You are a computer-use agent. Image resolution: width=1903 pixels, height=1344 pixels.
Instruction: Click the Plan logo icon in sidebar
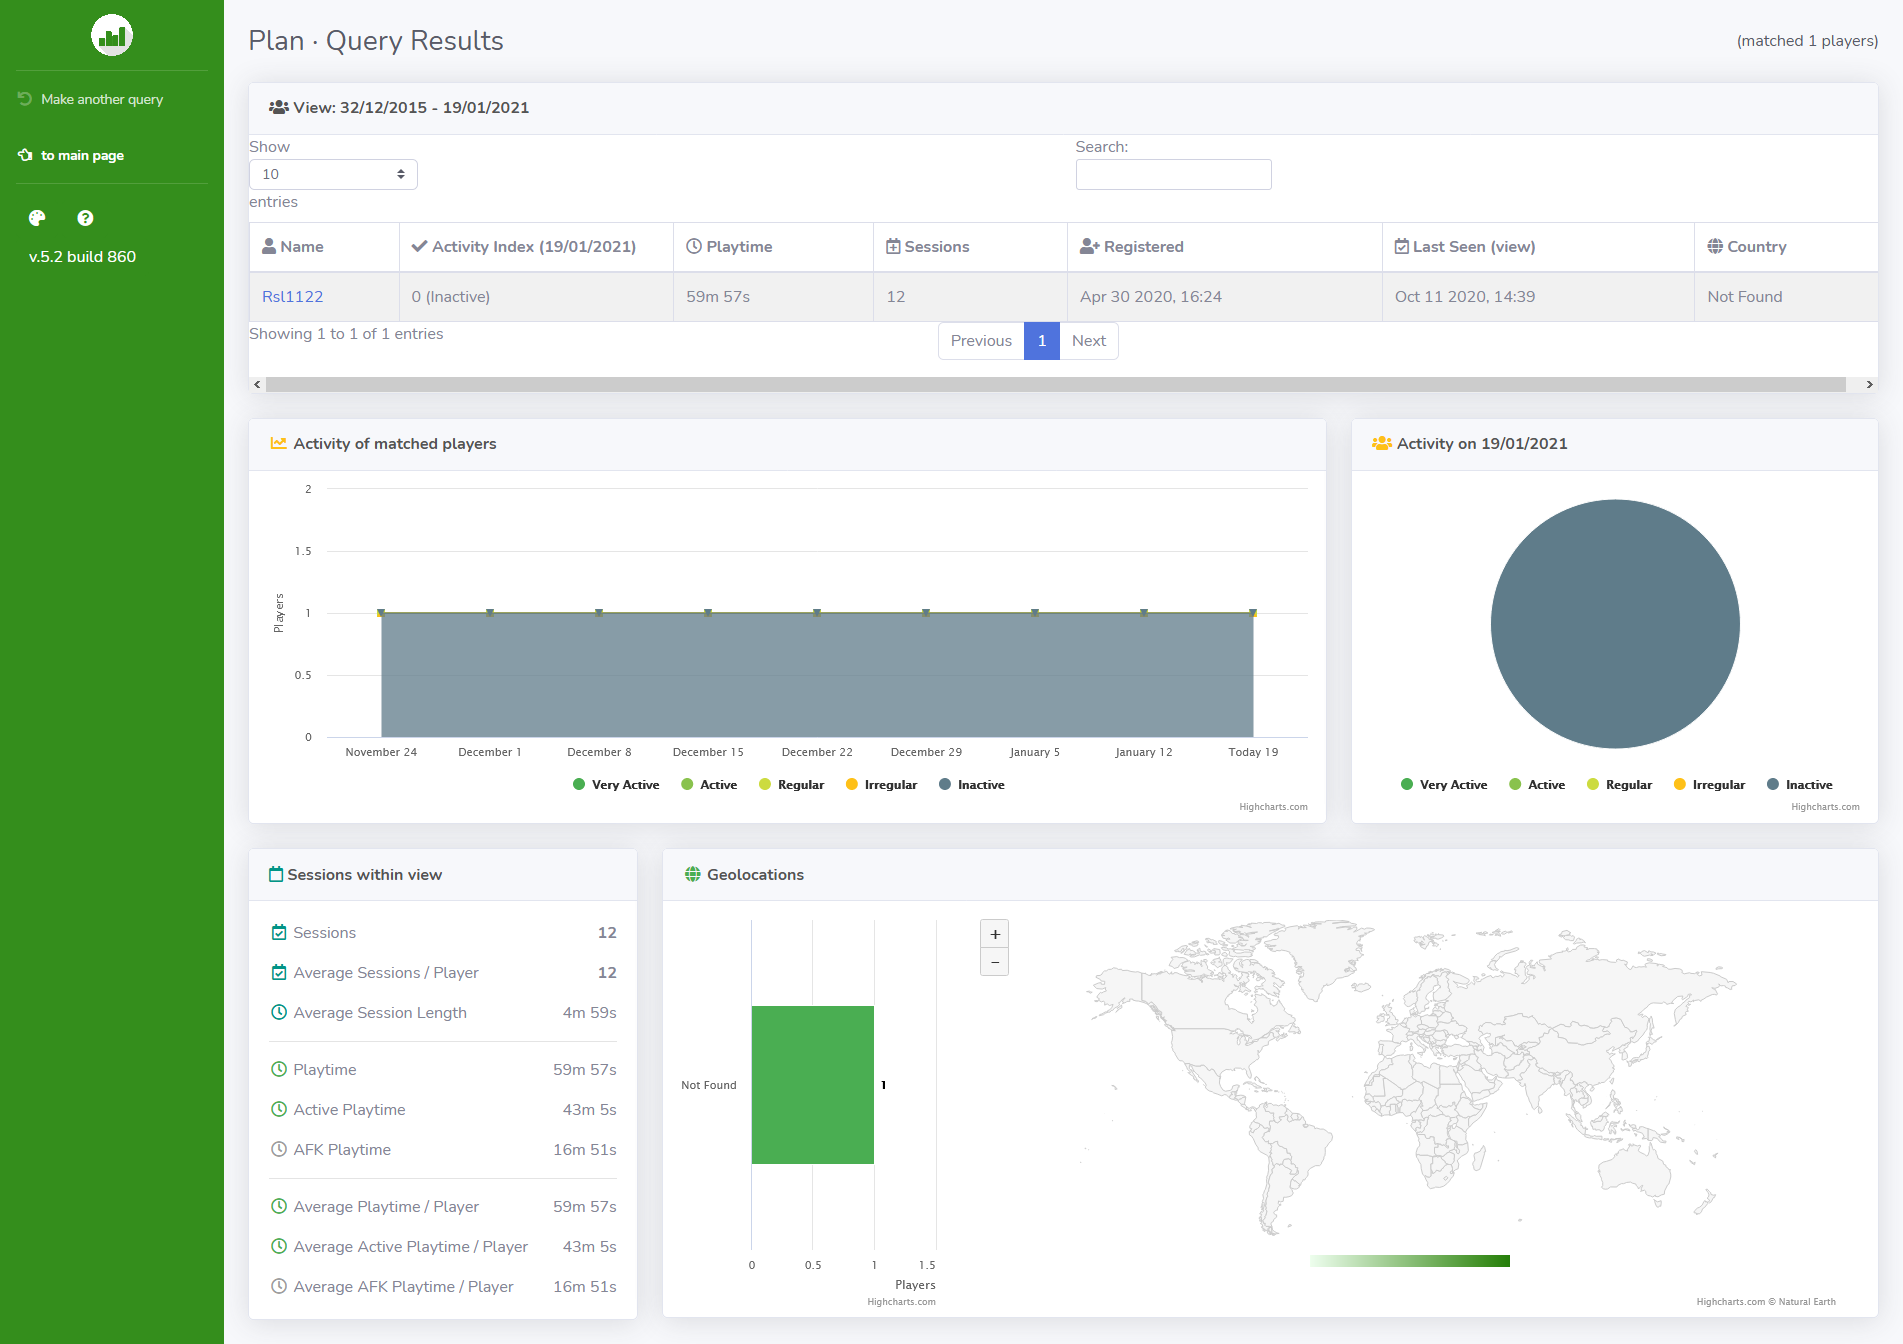(x=112, y=35)
